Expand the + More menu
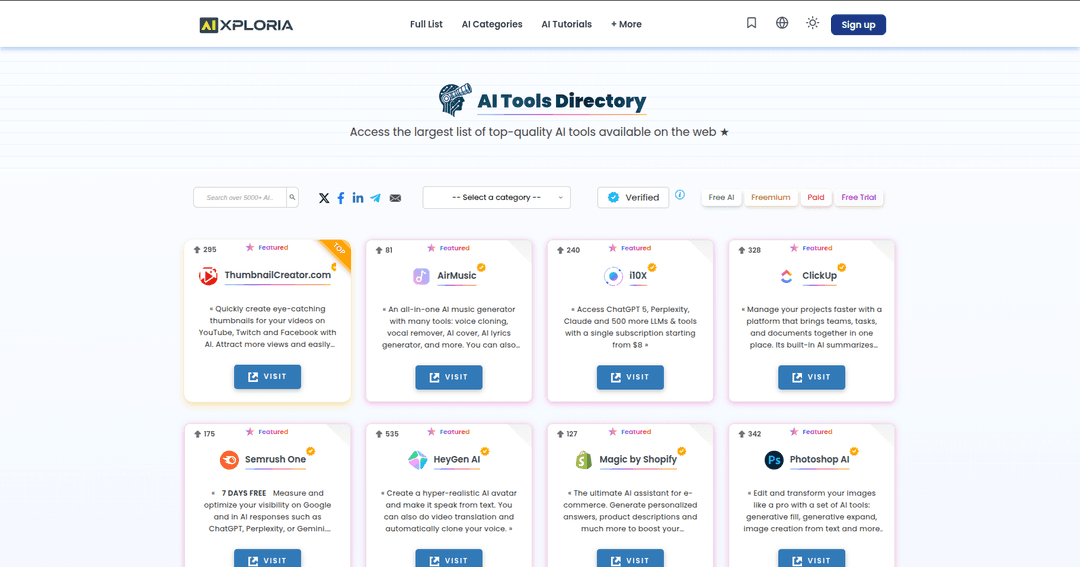 point(626,24)
